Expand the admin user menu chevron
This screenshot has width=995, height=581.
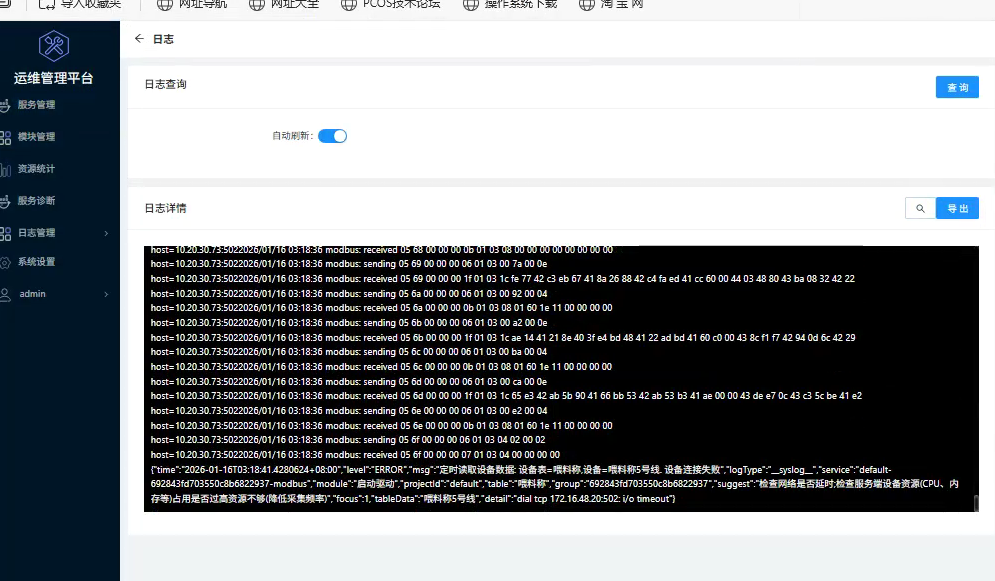tap(106, 295)
